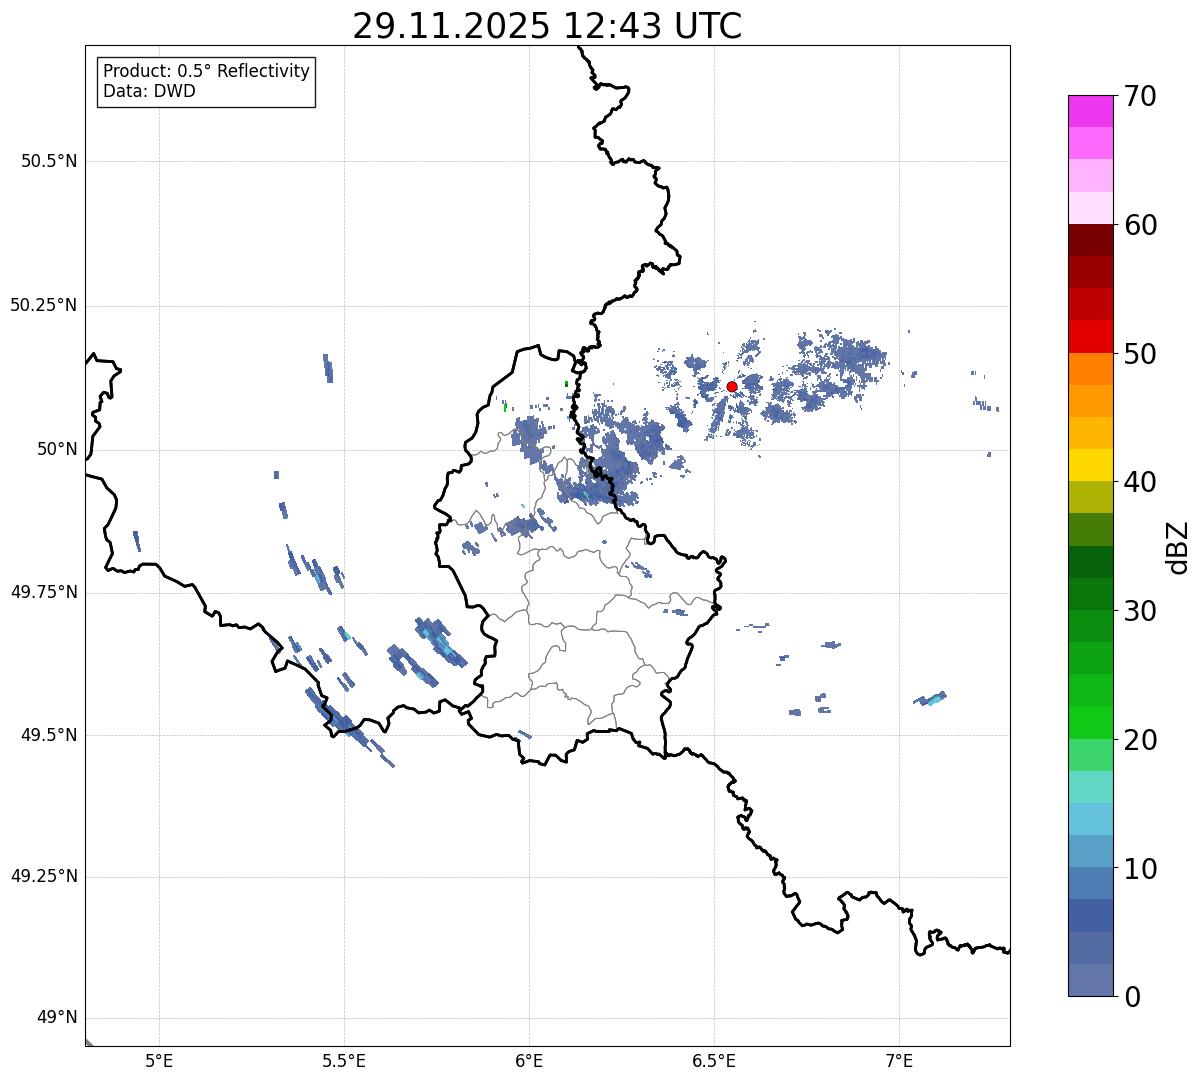Click the 29.11.2025 12:43 UTC title
1202x1081 pixels.
[x=547, y=26]
